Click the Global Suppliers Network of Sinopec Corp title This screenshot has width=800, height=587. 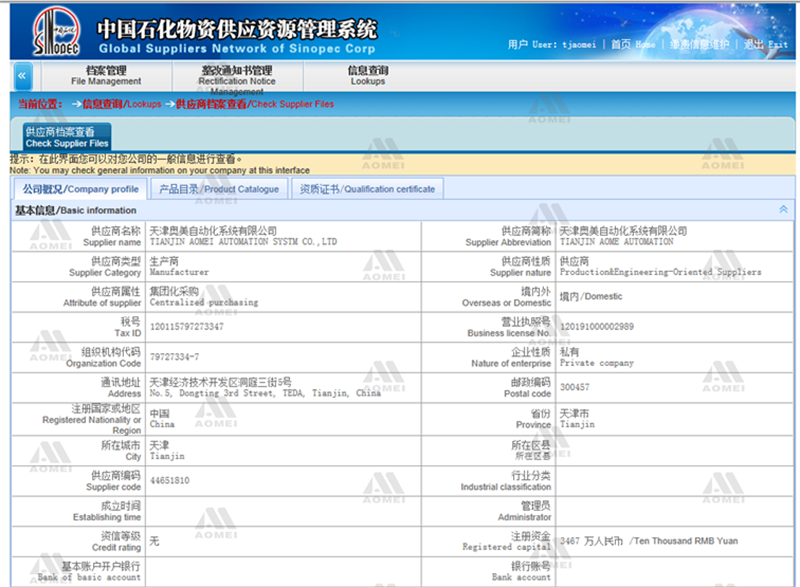(x=237, y=48)
